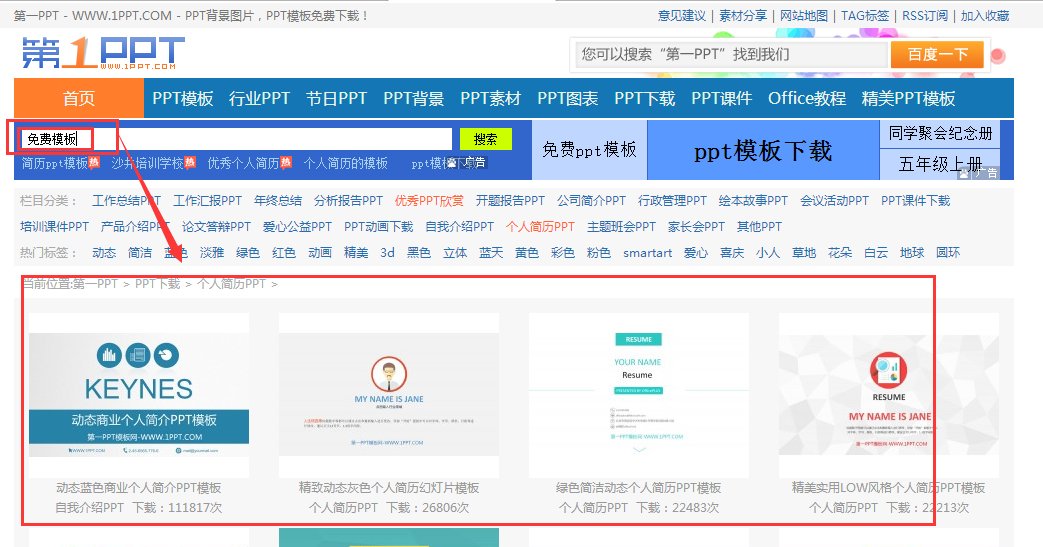Screen dimensions: 1043x547
Task: Select the 动态 hot tag
Action: click(104, 252)
